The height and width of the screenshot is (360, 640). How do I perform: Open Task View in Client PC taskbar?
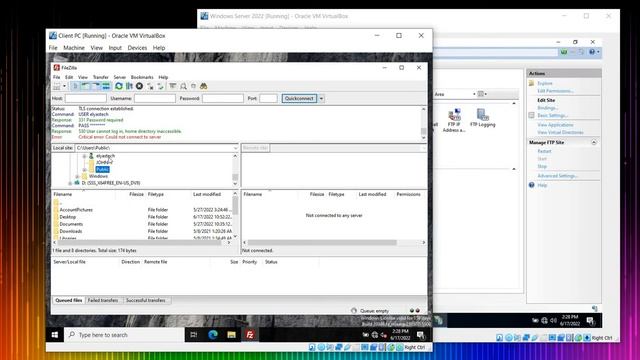pos(194,335)
